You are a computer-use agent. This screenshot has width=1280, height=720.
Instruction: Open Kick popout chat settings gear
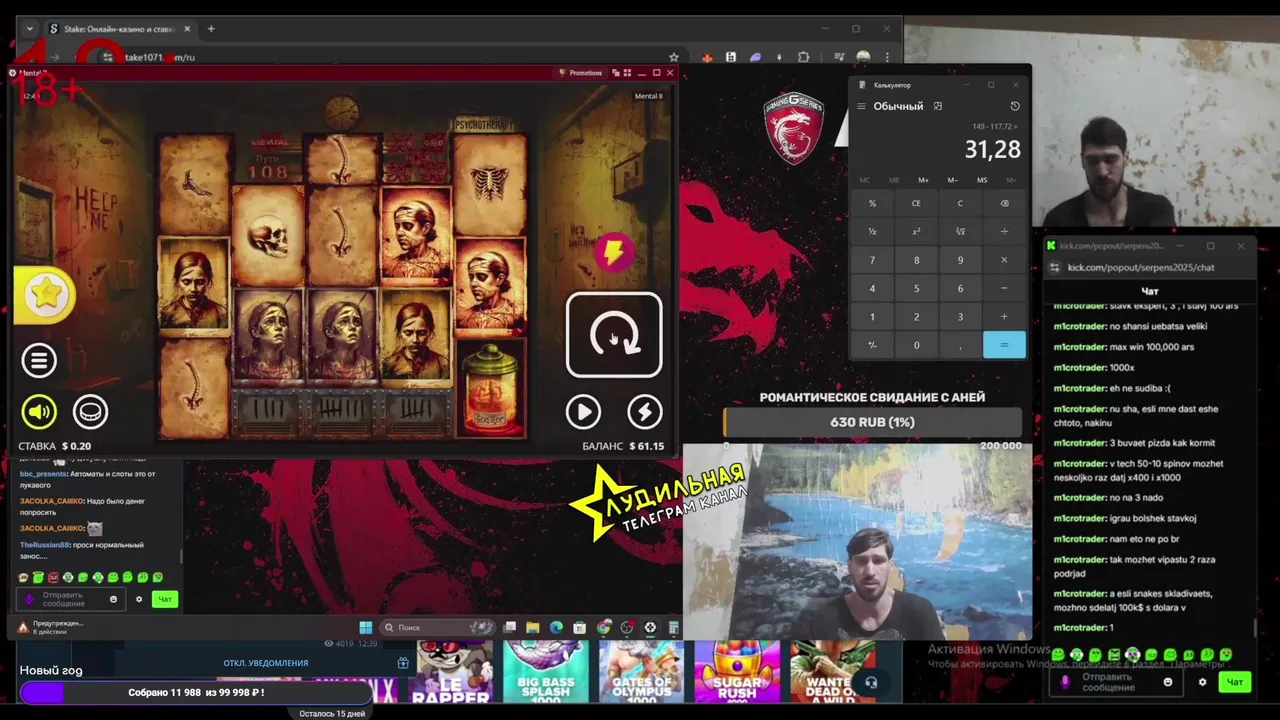click(1203, 682)
